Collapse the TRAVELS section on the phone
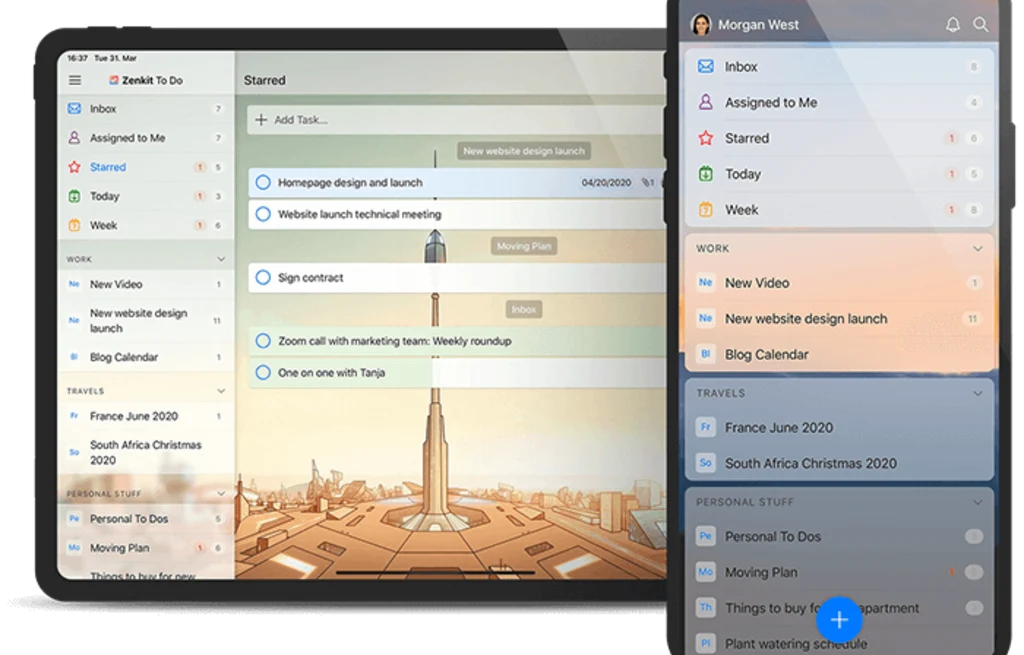The image size is (1024, 655). (978, 393)
